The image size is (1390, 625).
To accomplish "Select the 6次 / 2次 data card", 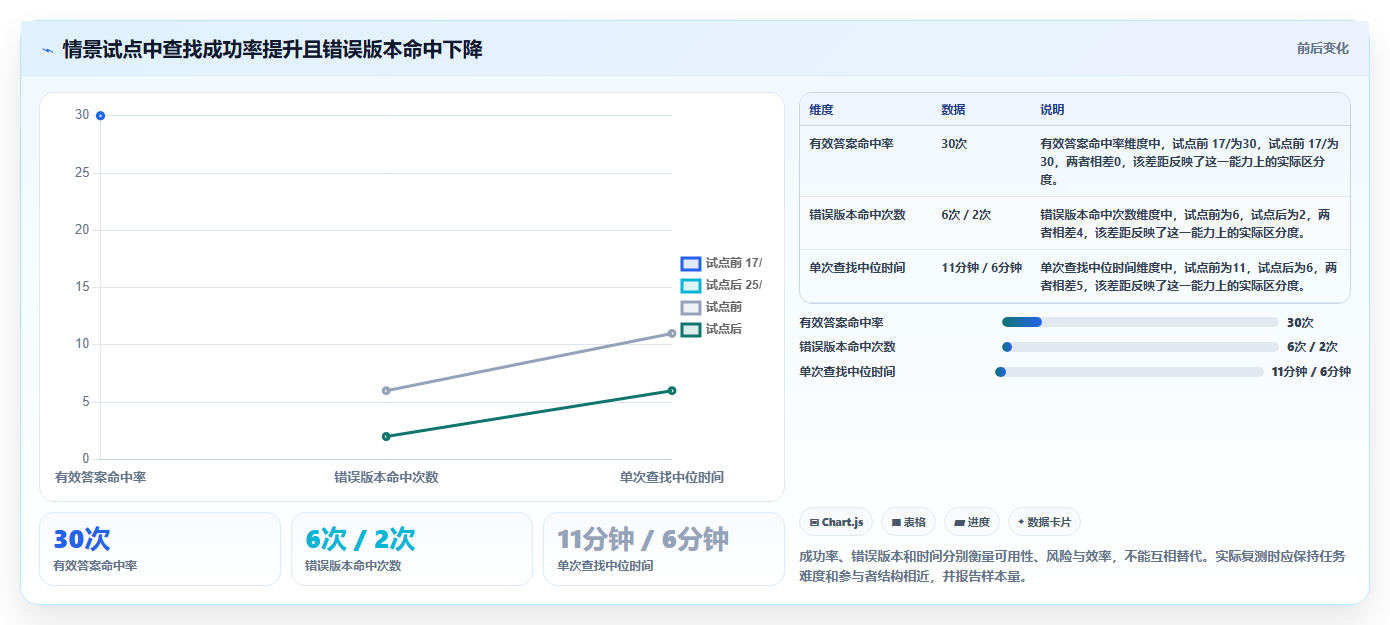I will pos(412,549).
